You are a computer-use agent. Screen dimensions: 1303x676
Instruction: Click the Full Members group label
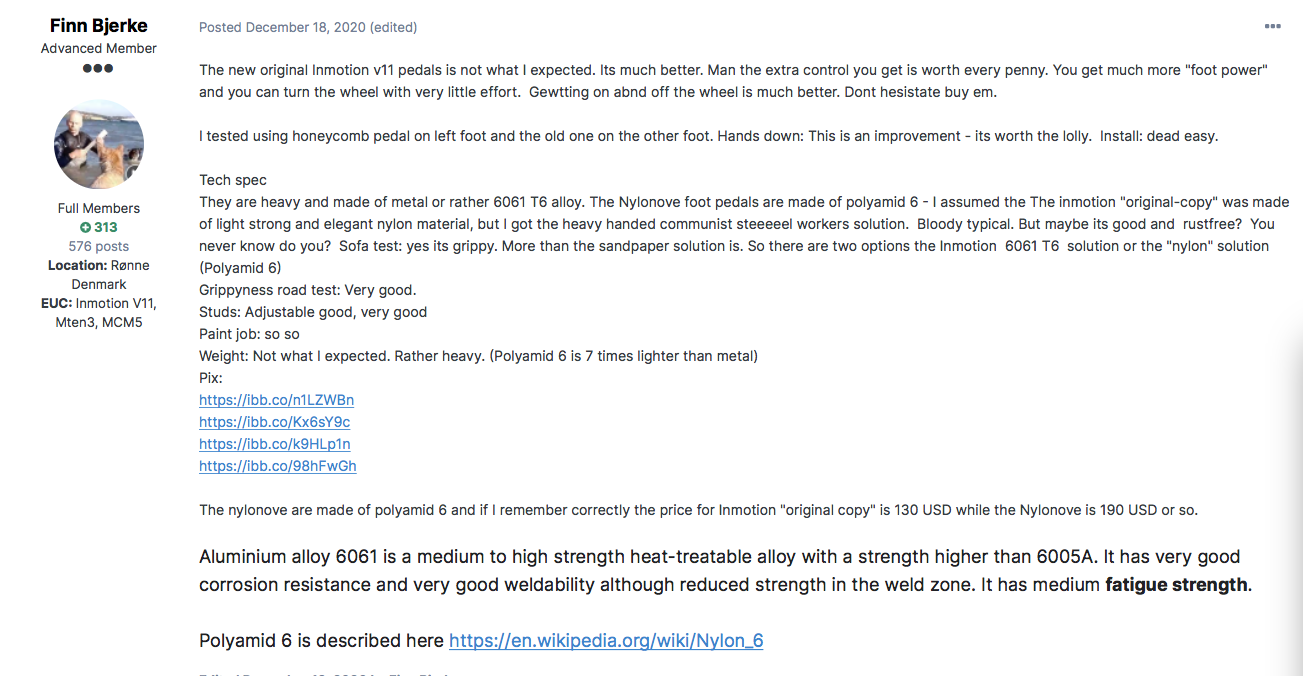coord(98,208)
